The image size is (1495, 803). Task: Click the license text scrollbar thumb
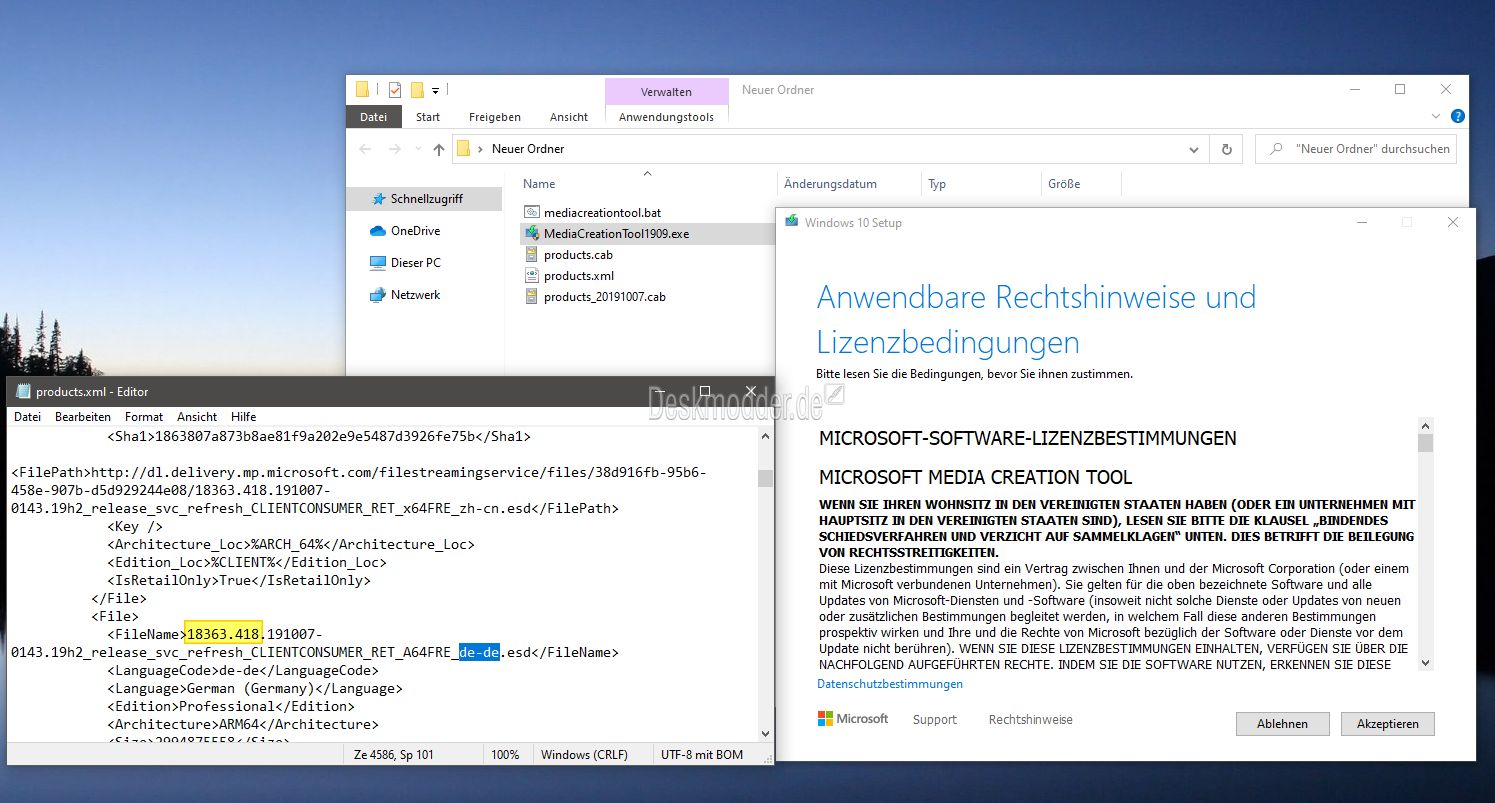pos(1425,443)
